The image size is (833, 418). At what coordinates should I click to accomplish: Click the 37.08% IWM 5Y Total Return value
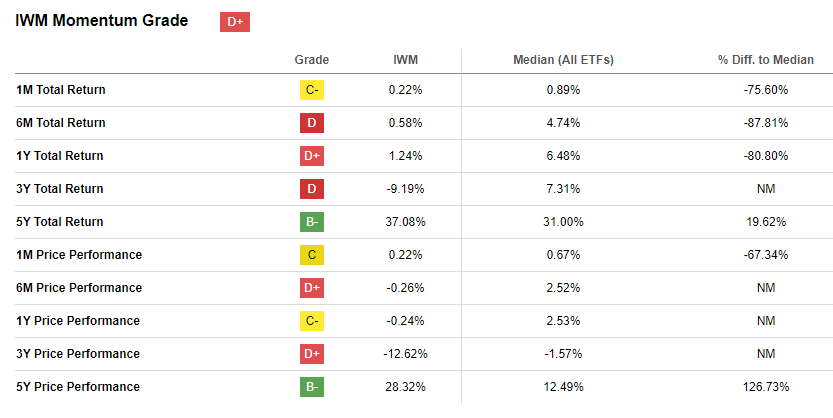coord(406,222)
